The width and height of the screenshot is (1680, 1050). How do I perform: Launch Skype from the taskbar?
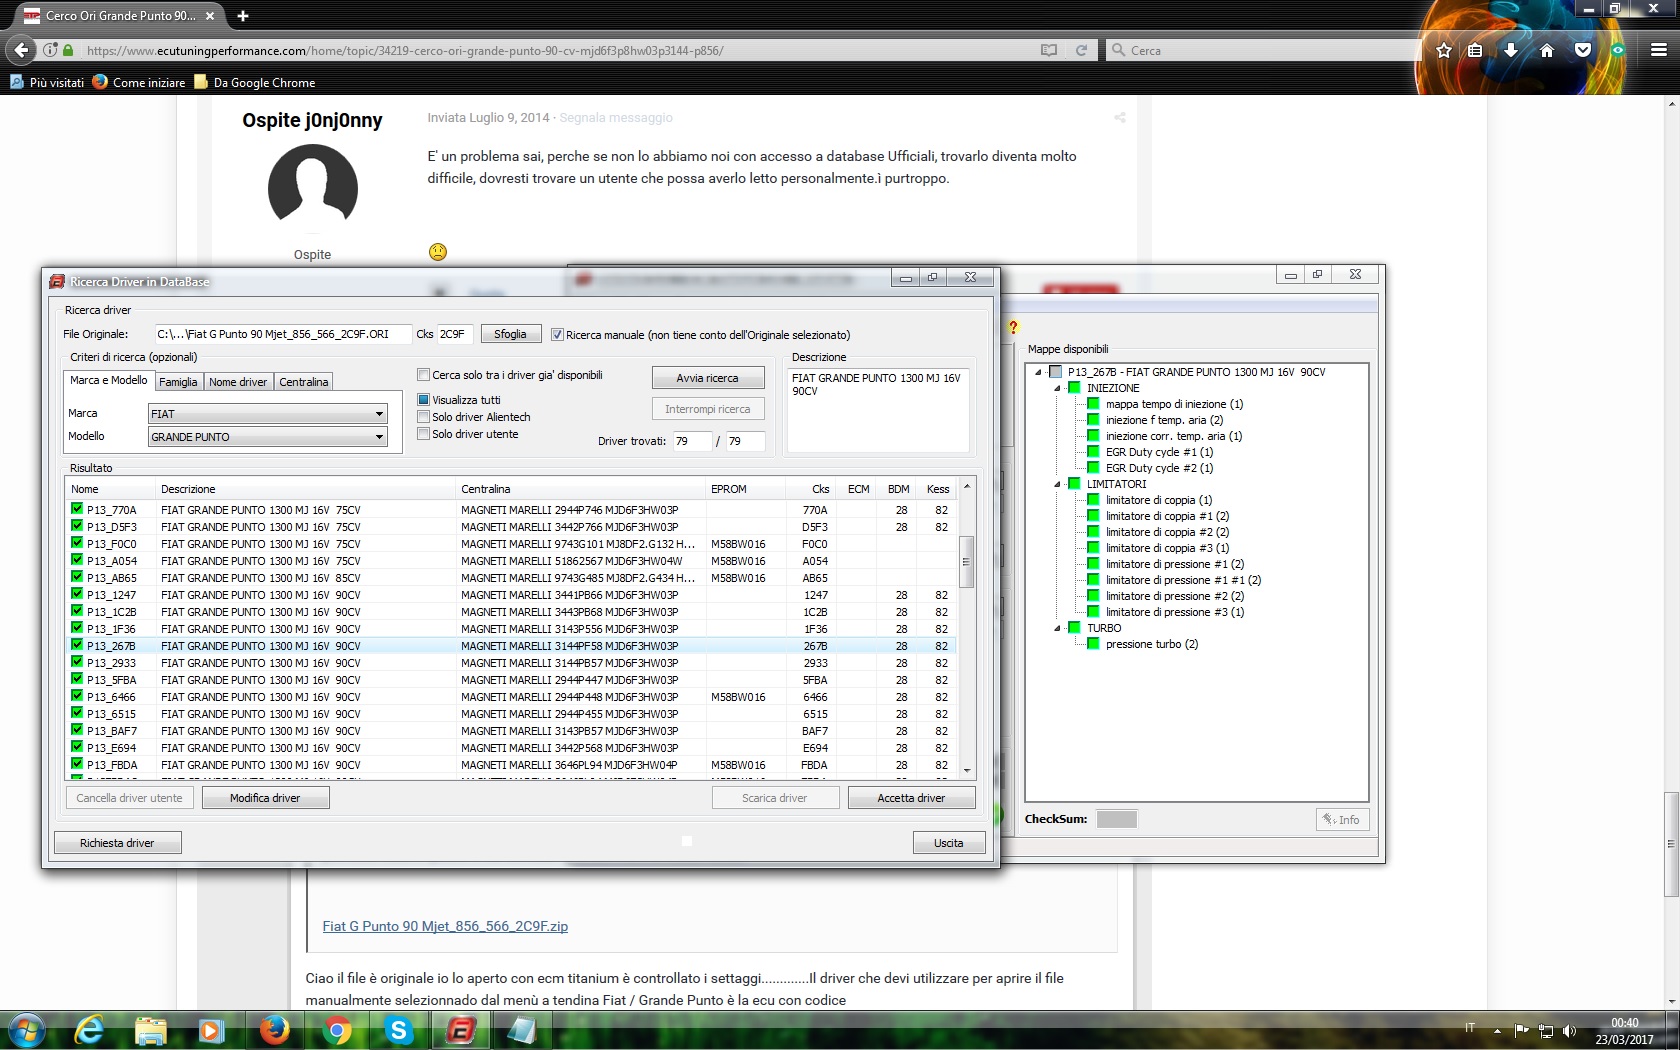pyautogui.click(x=399, y=1030)
